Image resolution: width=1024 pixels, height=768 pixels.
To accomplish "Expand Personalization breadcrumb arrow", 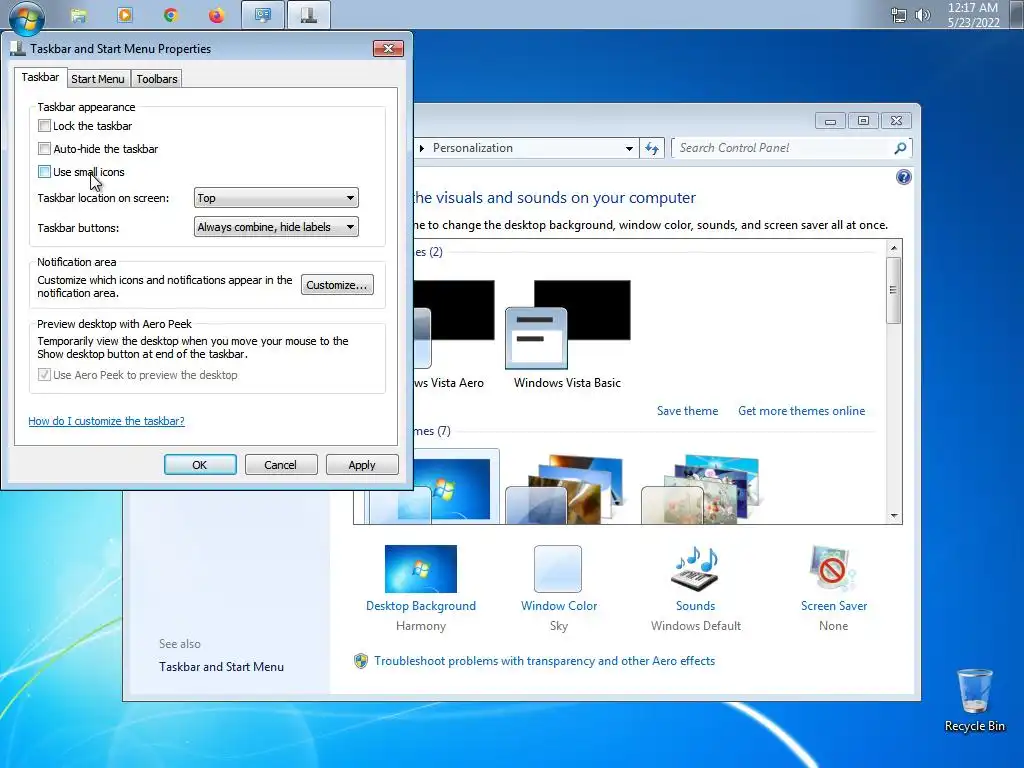I will tap(422, 148).
